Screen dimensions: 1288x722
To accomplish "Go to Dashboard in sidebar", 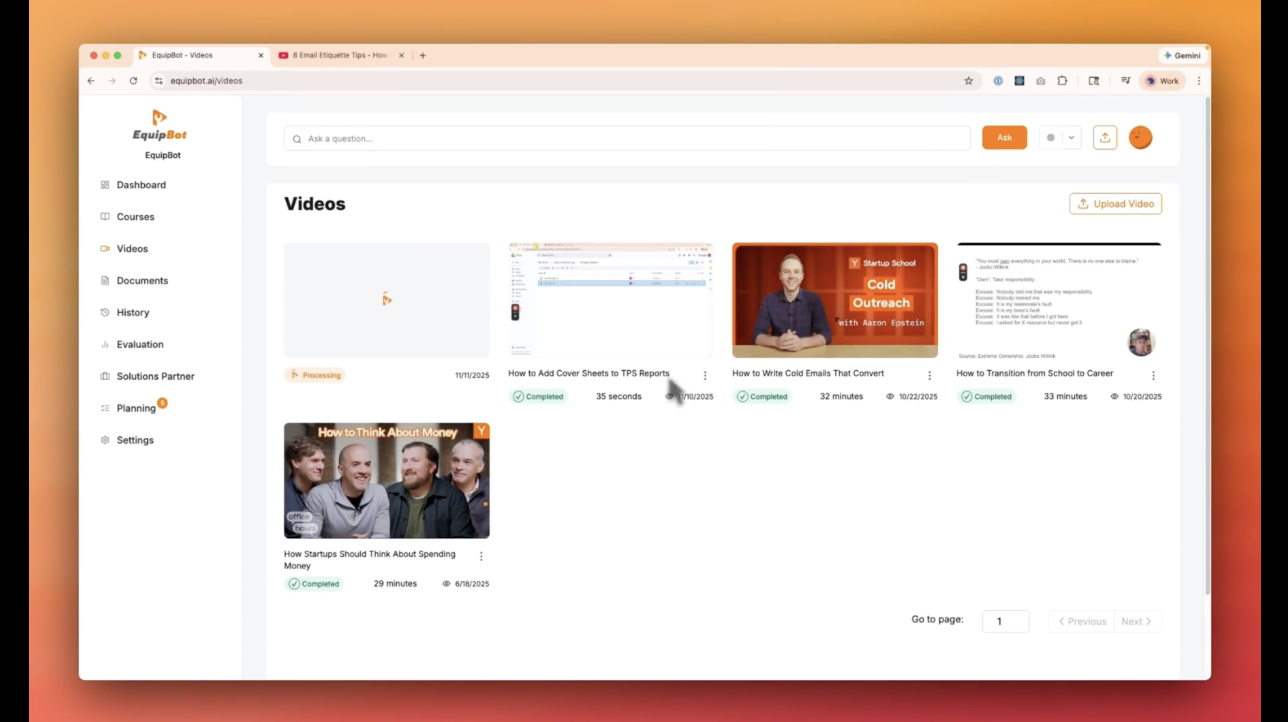I will [x=141, y=185].
